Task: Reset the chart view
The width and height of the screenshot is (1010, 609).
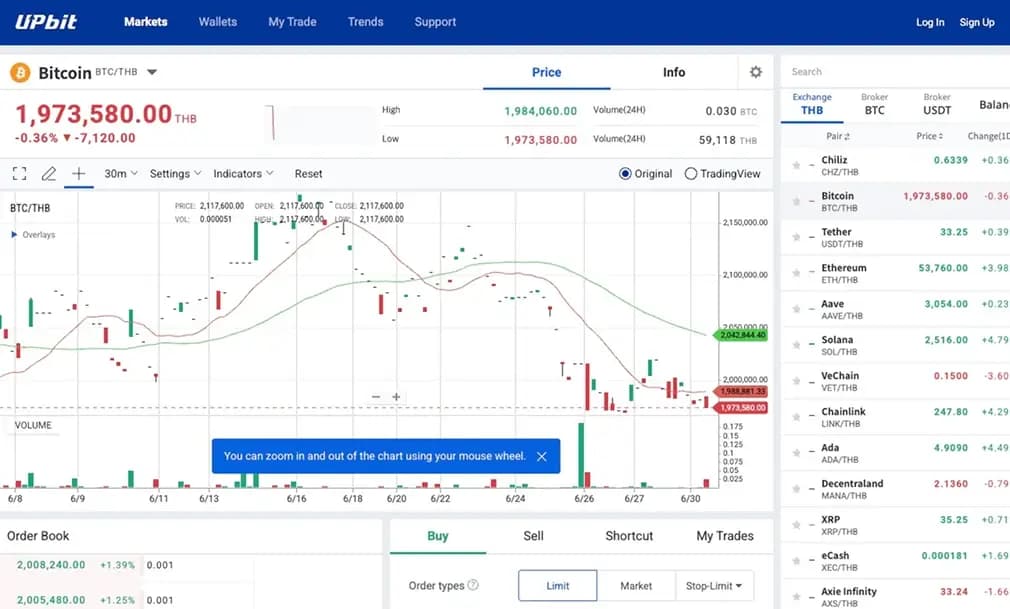Action: [309, 173]
